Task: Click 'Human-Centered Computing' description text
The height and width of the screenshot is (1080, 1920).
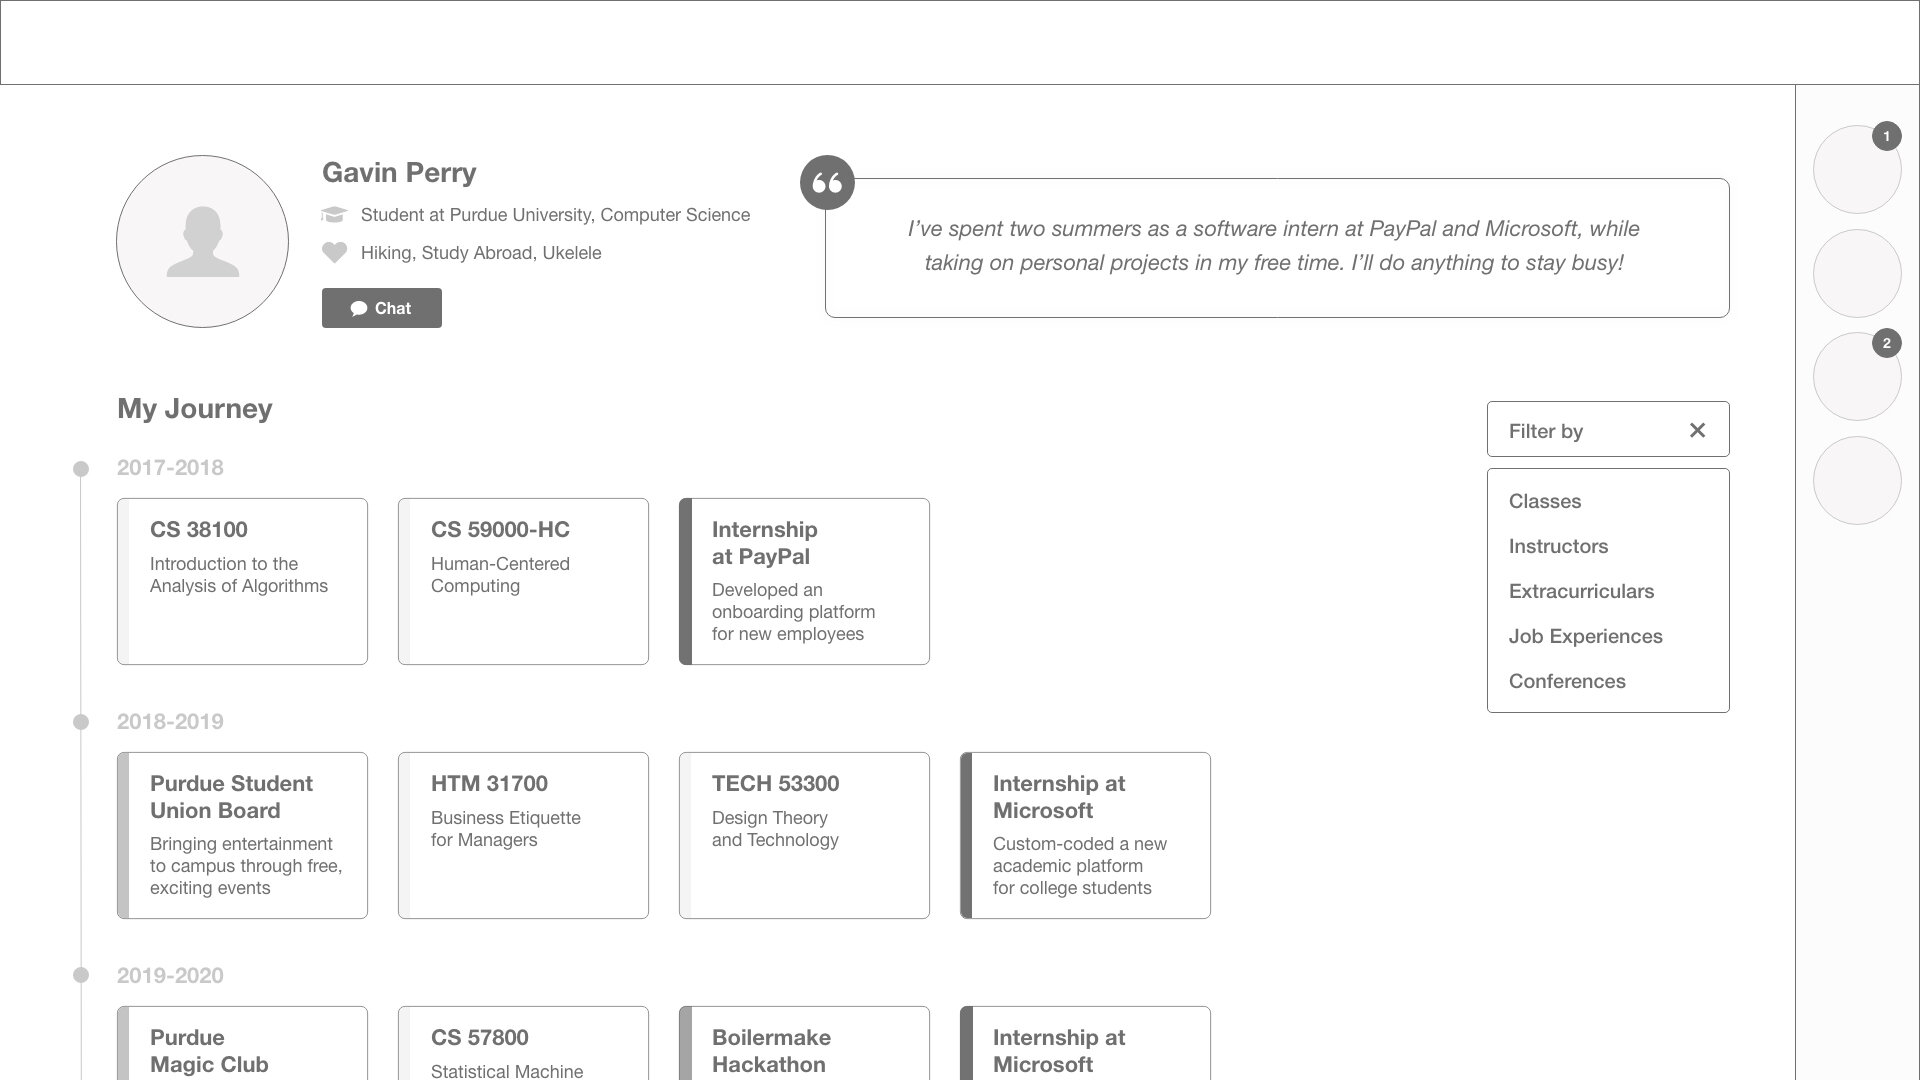Action: pyautogui.click(x=500, y=575)
